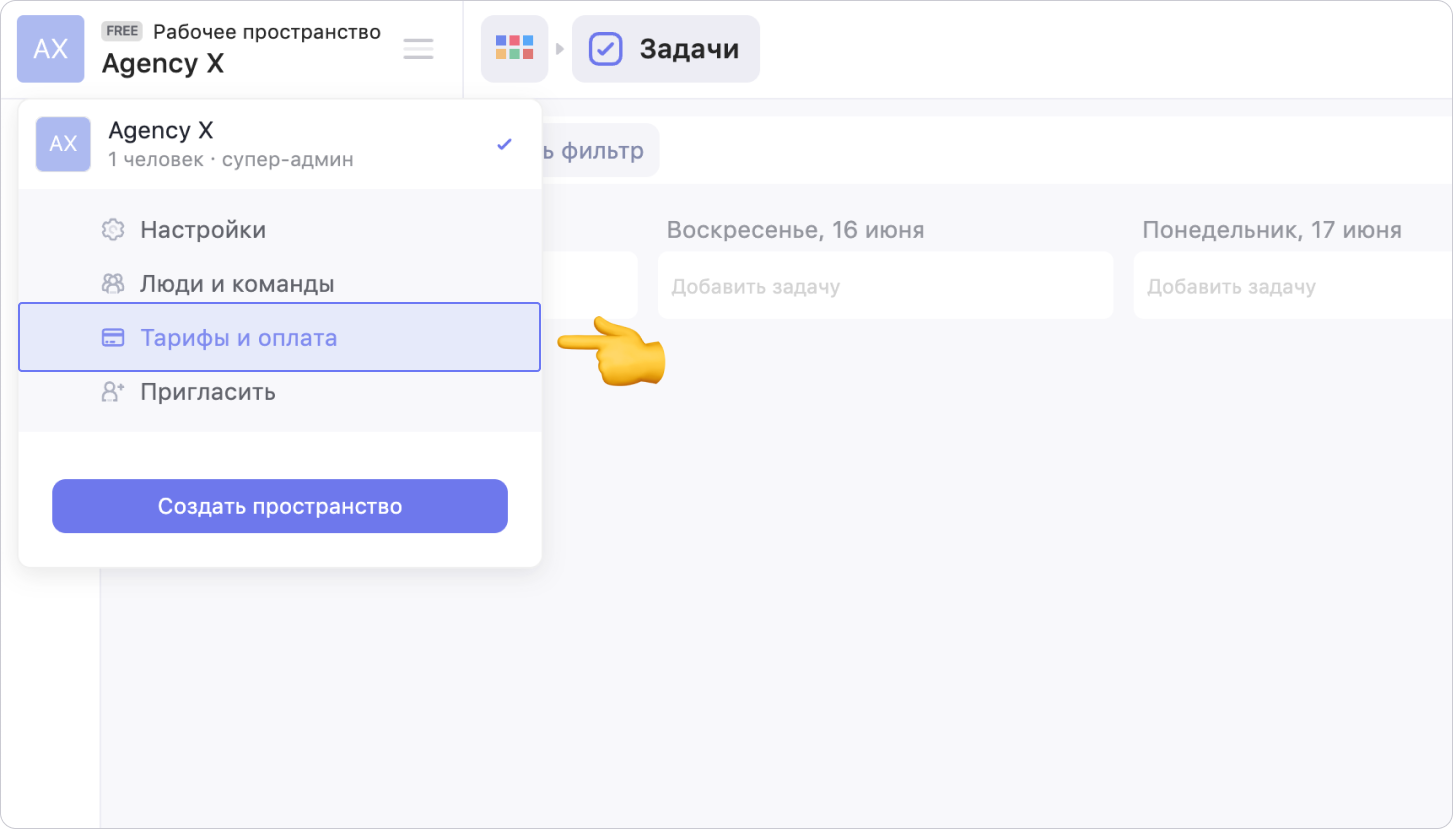Open the Рабочее пространство Agency X switcher

(240, 49)
